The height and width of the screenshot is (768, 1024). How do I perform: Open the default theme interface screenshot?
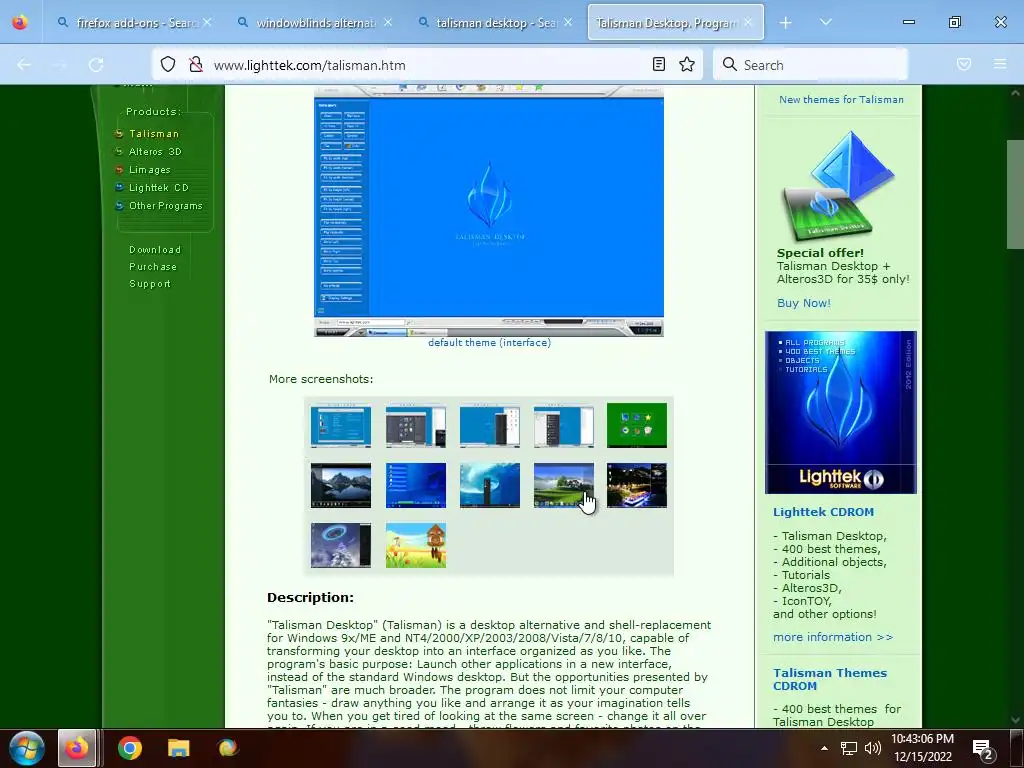[489, 210]
